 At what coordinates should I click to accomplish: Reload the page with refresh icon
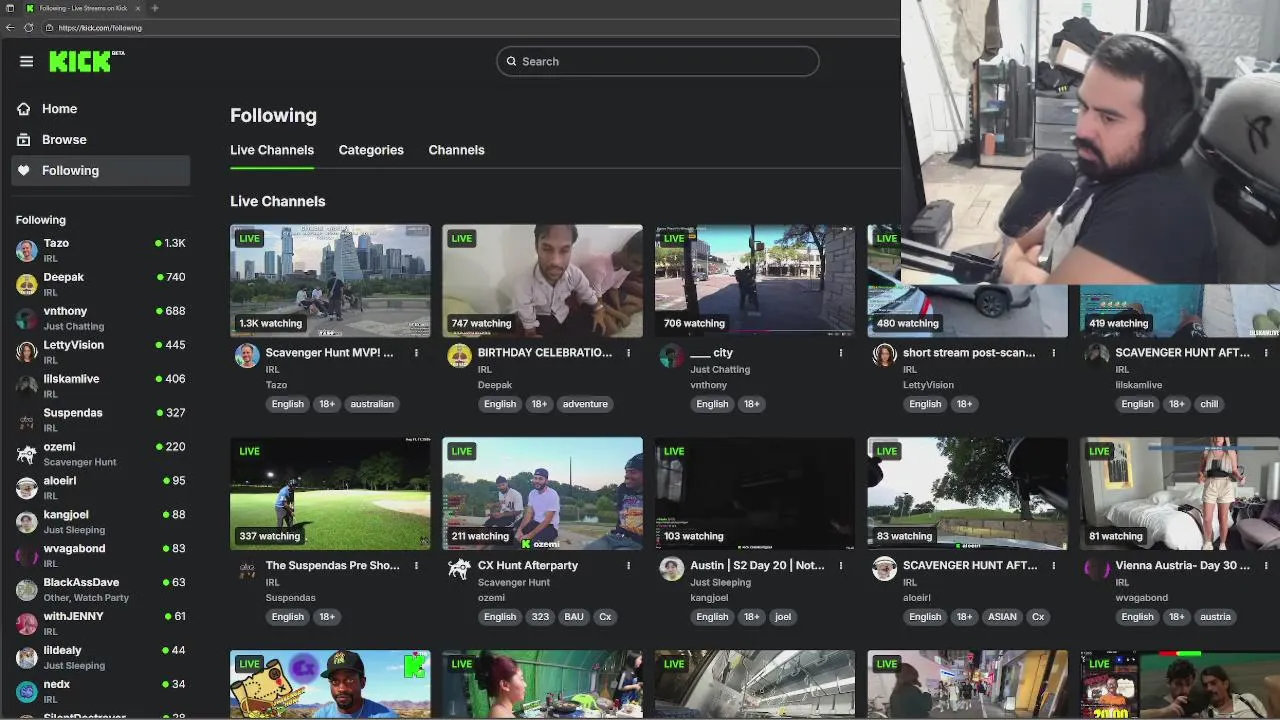[x=28, y=28]
